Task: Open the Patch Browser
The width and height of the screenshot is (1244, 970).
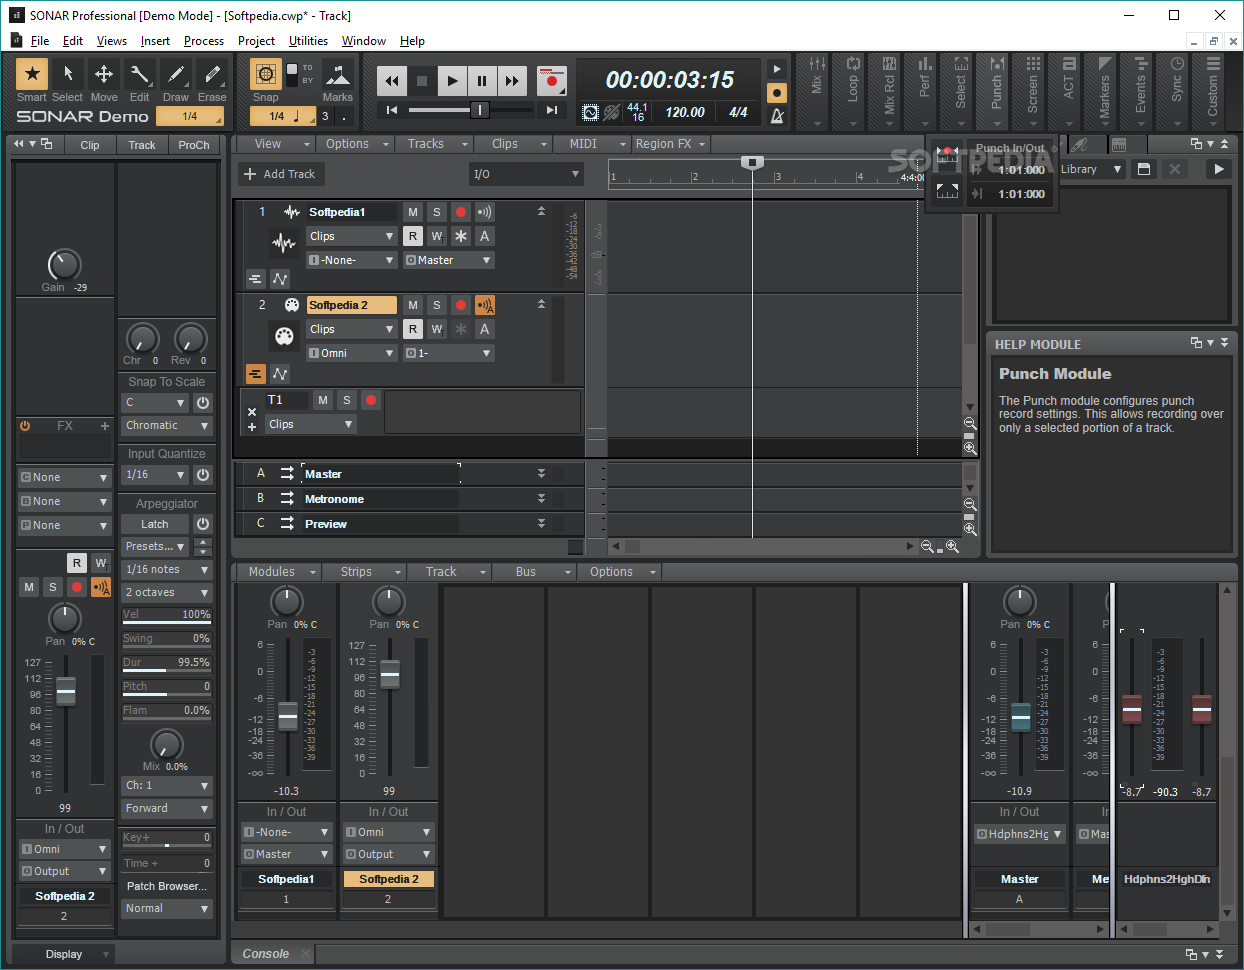Action: pyautogui.click(x=167, y=886)
